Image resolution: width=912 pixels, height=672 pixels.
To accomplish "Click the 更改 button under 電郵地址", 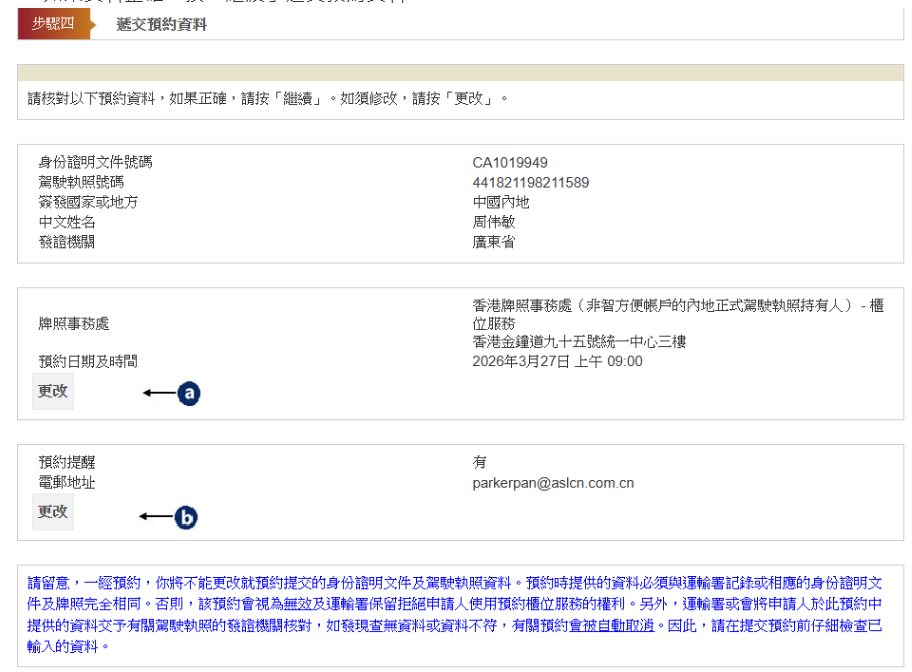I will point(52,511).
